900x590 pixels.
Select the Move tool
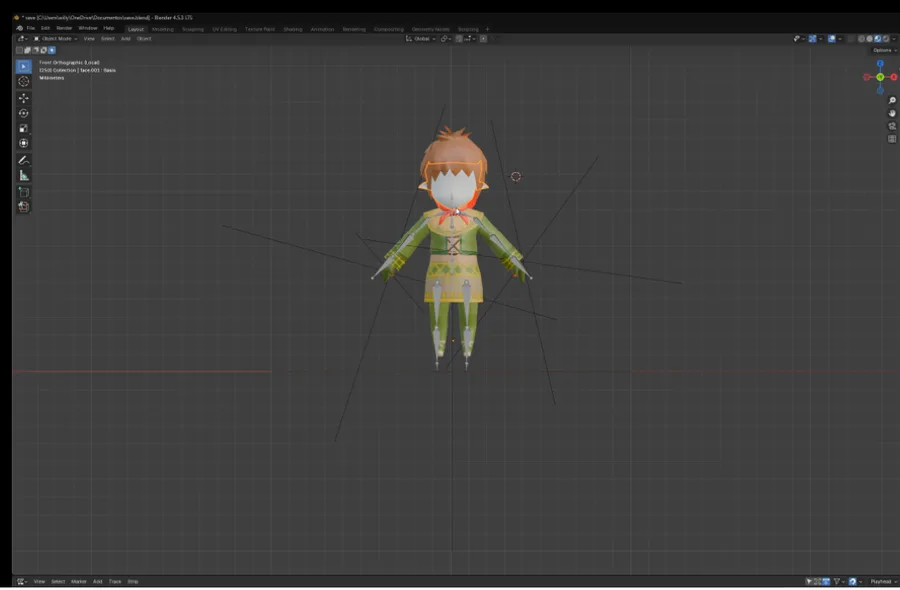[24, 98]
